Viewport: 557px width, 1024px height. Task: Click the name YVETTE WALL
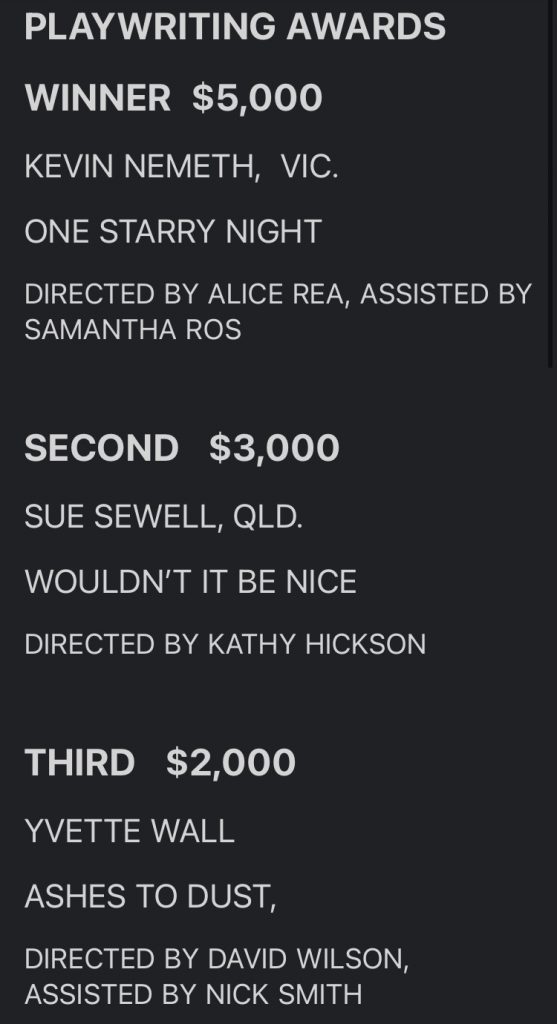pos(129,831)
